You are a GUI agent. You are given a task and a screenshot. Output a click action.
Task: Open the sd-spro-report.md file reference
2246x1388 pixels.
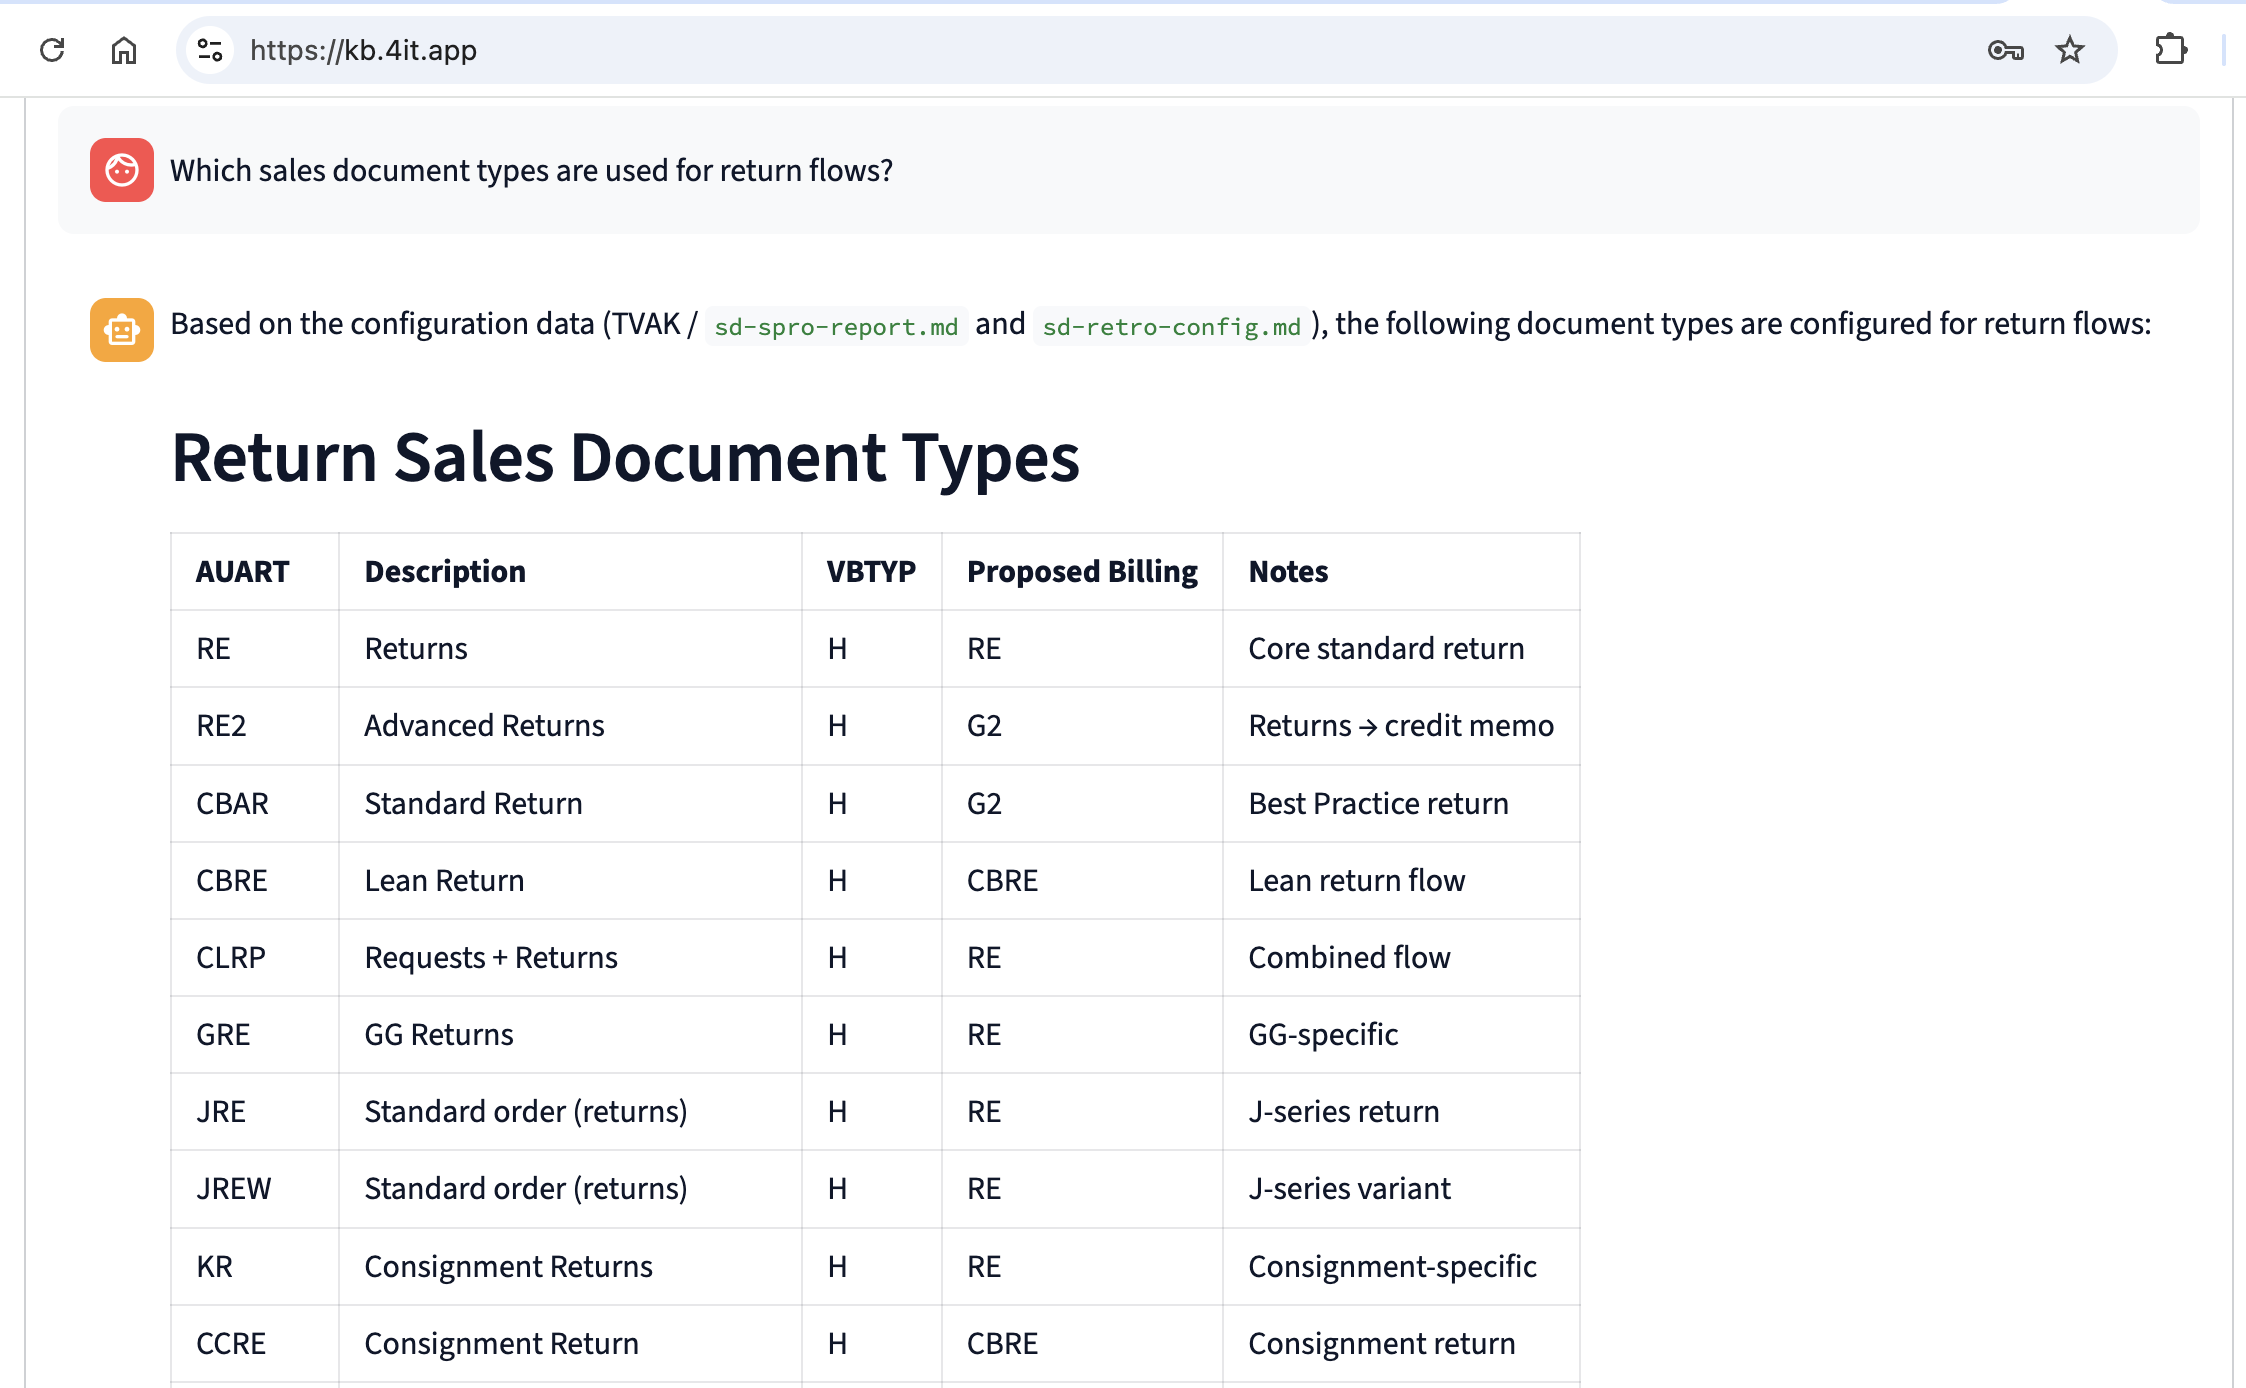pos(836,326)
